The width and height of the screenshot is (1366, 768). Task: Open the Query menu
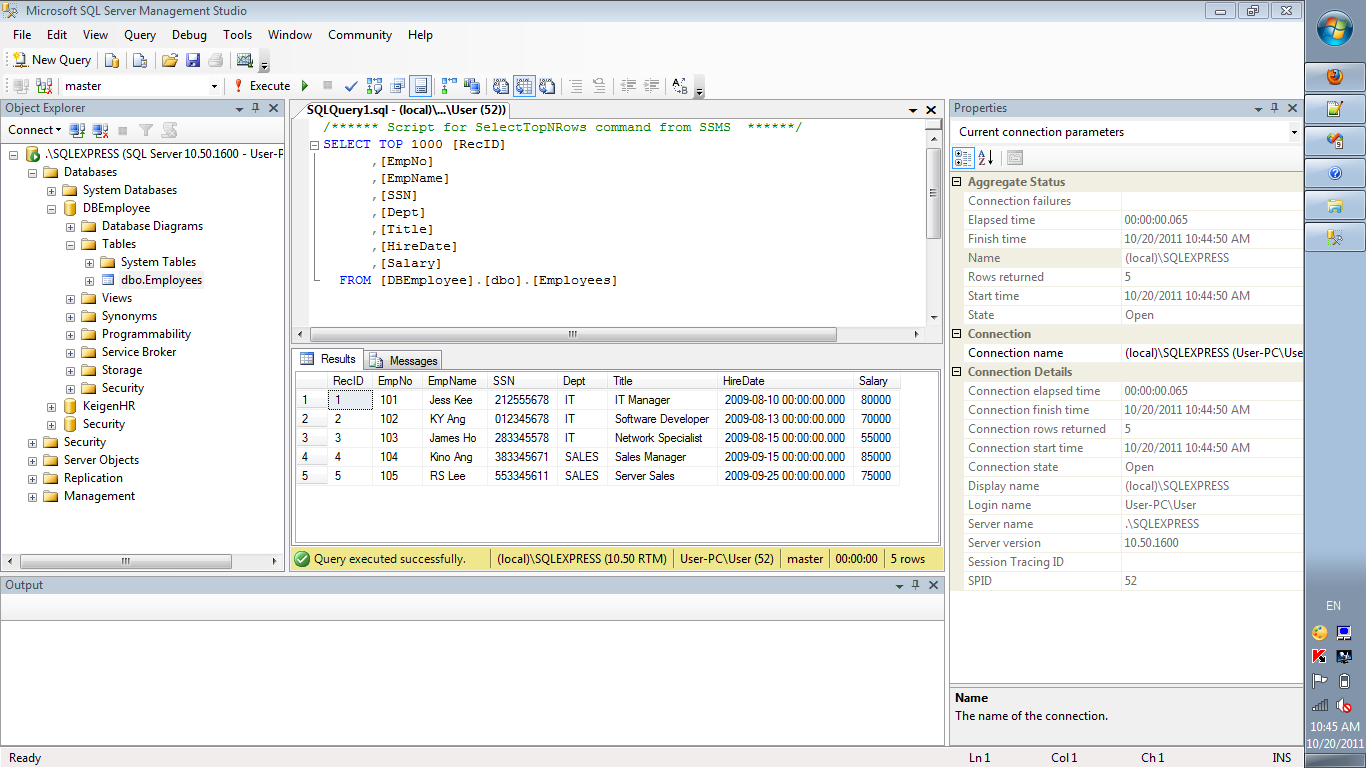click(x=140, y=35)
